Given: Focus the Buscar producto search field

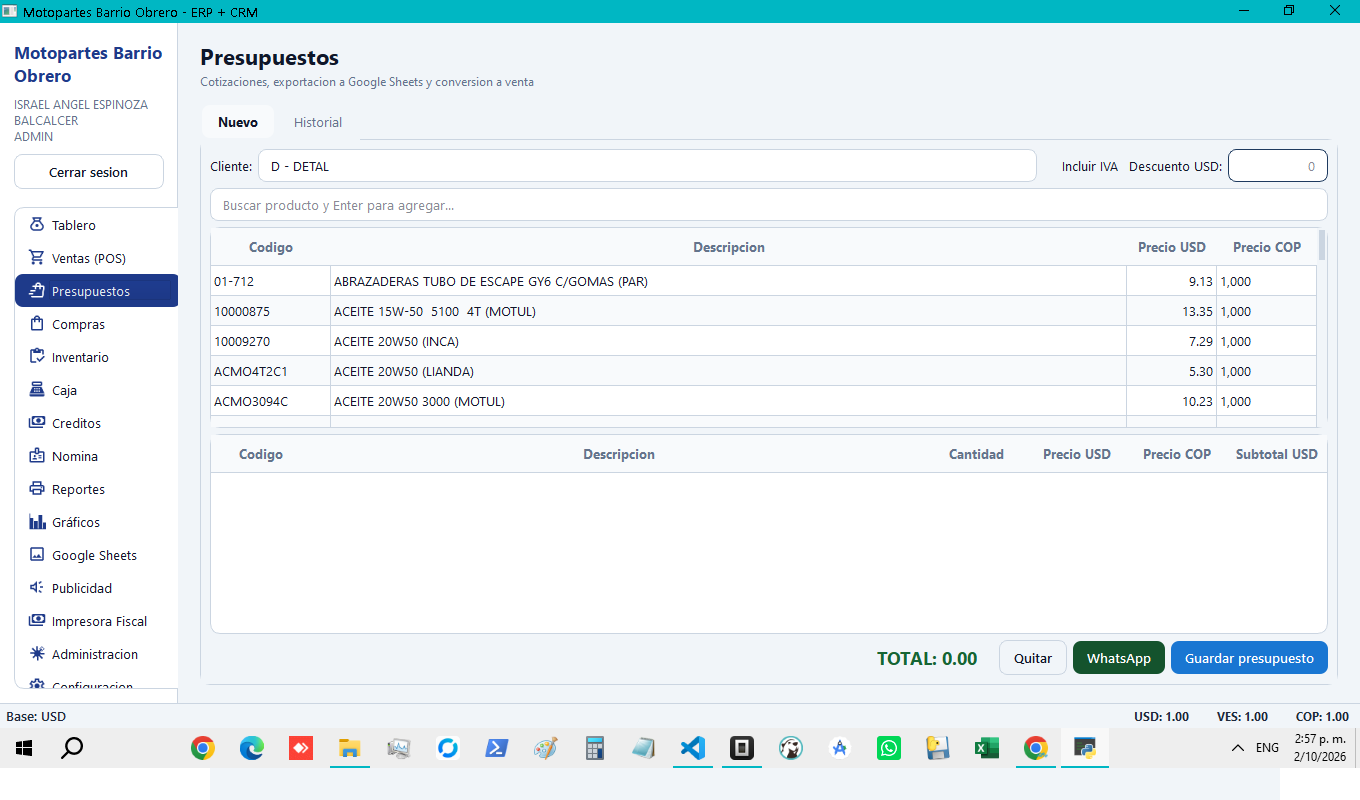Looking at the screenshot, I should click(x=769, y=205).
